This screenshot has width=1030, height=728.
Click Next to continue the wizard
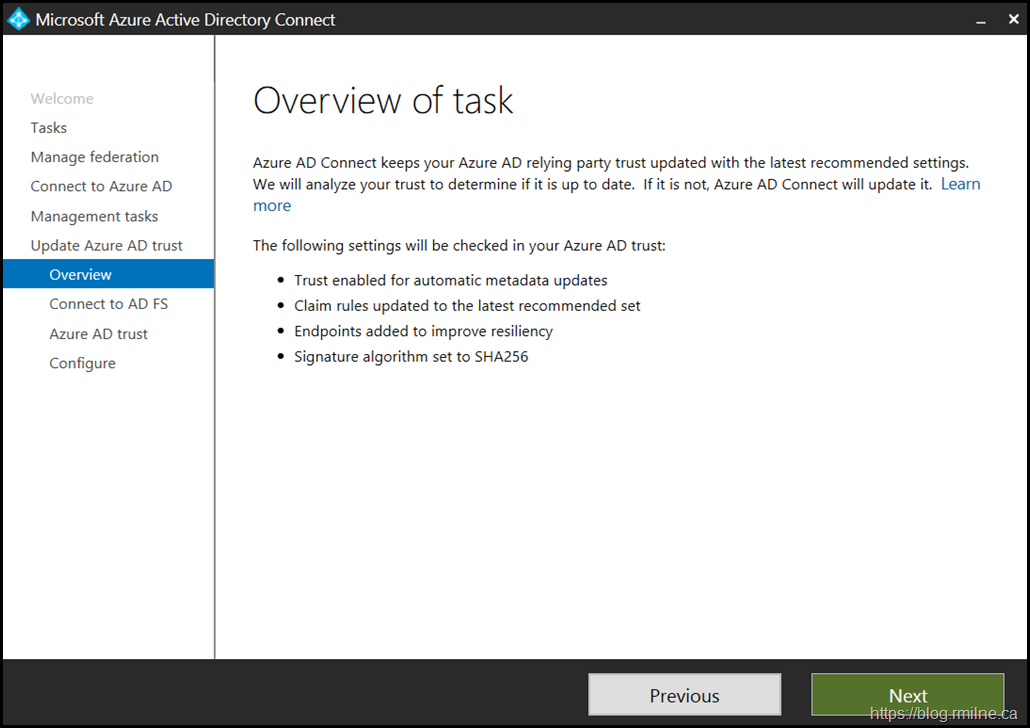click(x=907, y=695)
